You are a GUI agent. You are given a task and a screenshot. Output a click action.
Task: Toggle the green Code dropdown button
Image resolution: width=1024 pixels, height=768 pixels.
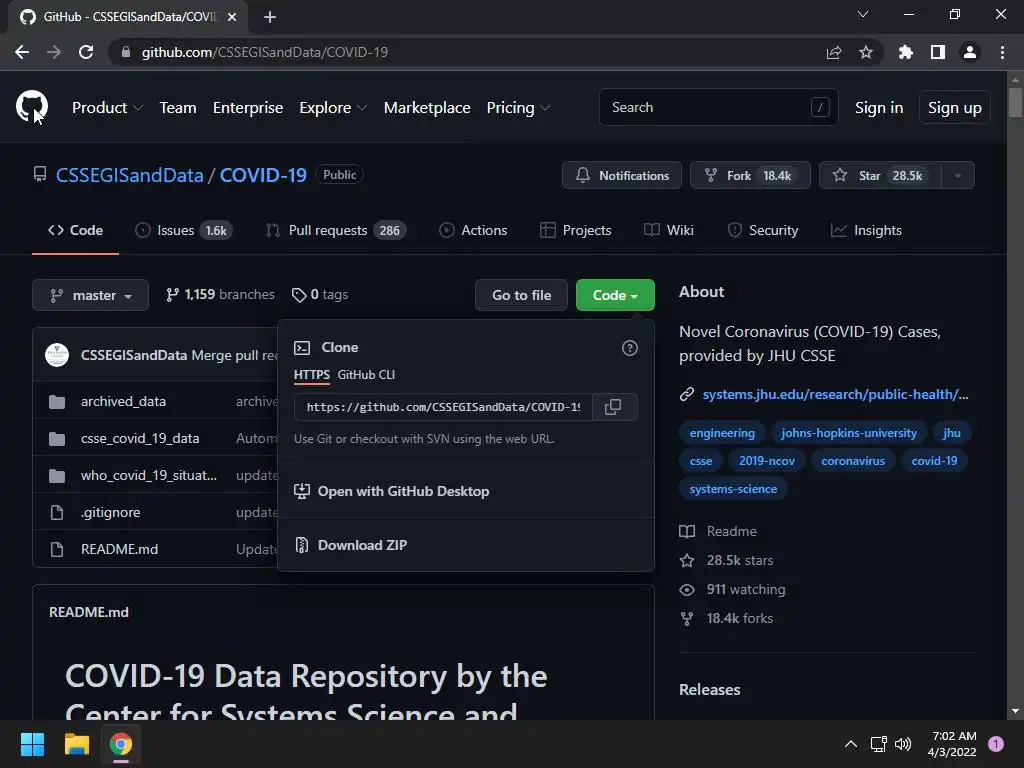tap(615, 295)
